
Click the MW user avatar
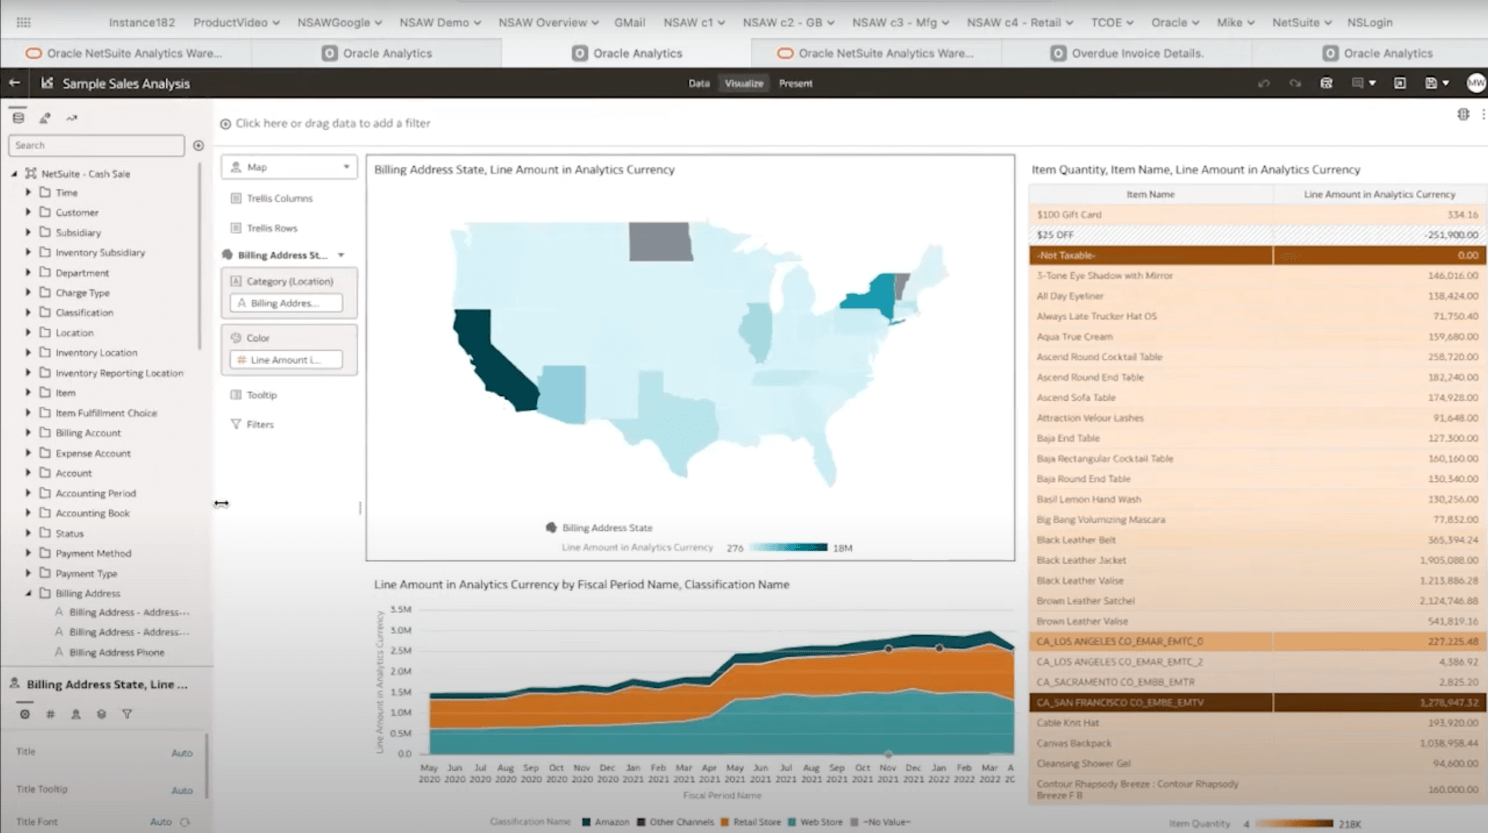click(x=1475, y=83)
